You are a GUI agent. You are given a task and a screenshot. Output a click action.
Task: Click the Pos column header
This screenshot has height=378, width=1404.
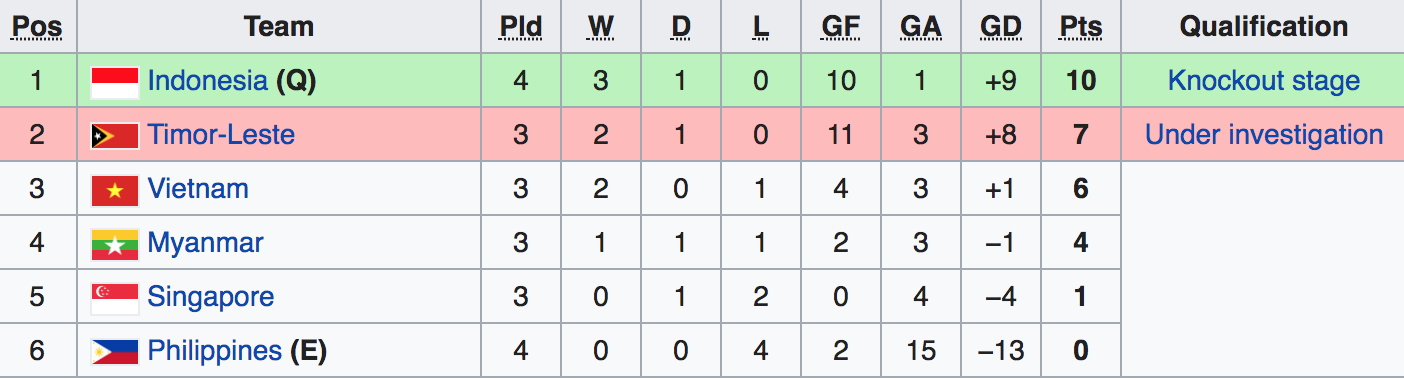click(37, 27)
